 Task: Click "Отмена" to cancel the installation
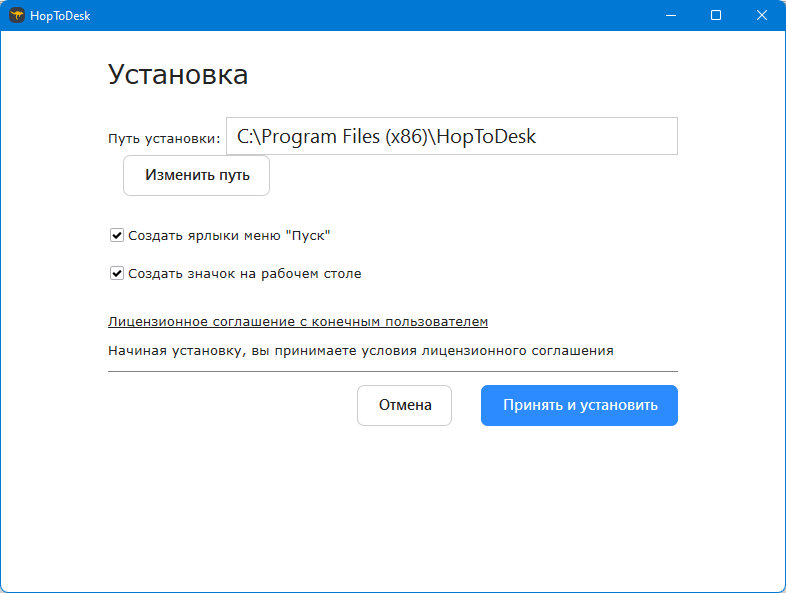point(404,405)
